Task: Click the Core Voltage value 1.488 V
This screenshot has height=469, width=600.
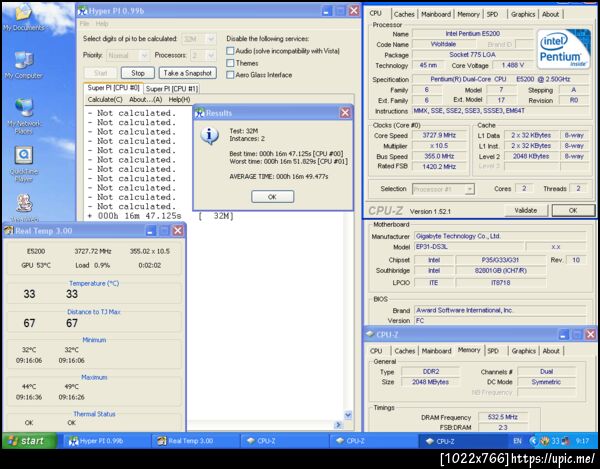Action: point(512,65)
